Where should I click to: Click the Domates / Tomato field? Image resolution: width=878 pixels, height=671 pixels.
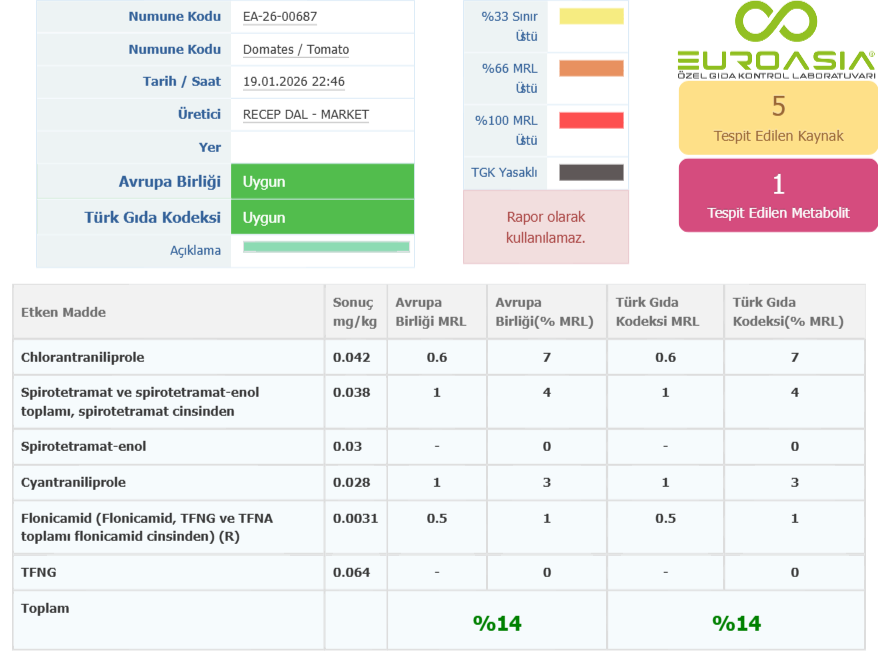point(296,49)
